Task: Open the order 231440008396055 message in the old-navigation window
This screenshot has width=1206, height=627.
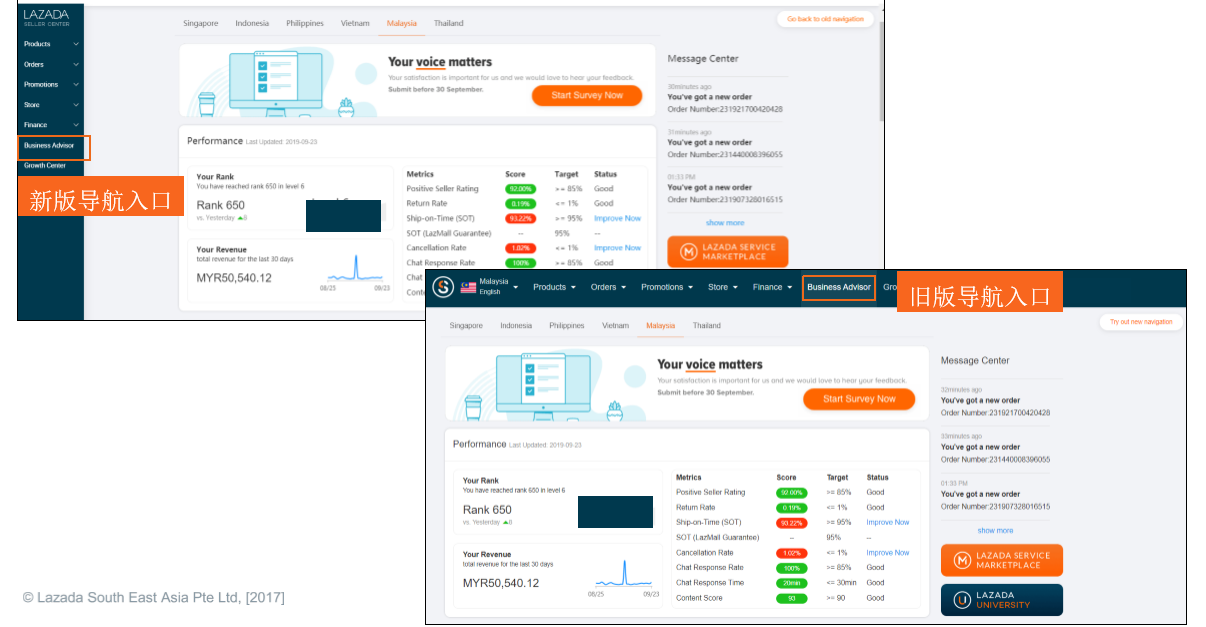Action: click(x=996, y=448)
